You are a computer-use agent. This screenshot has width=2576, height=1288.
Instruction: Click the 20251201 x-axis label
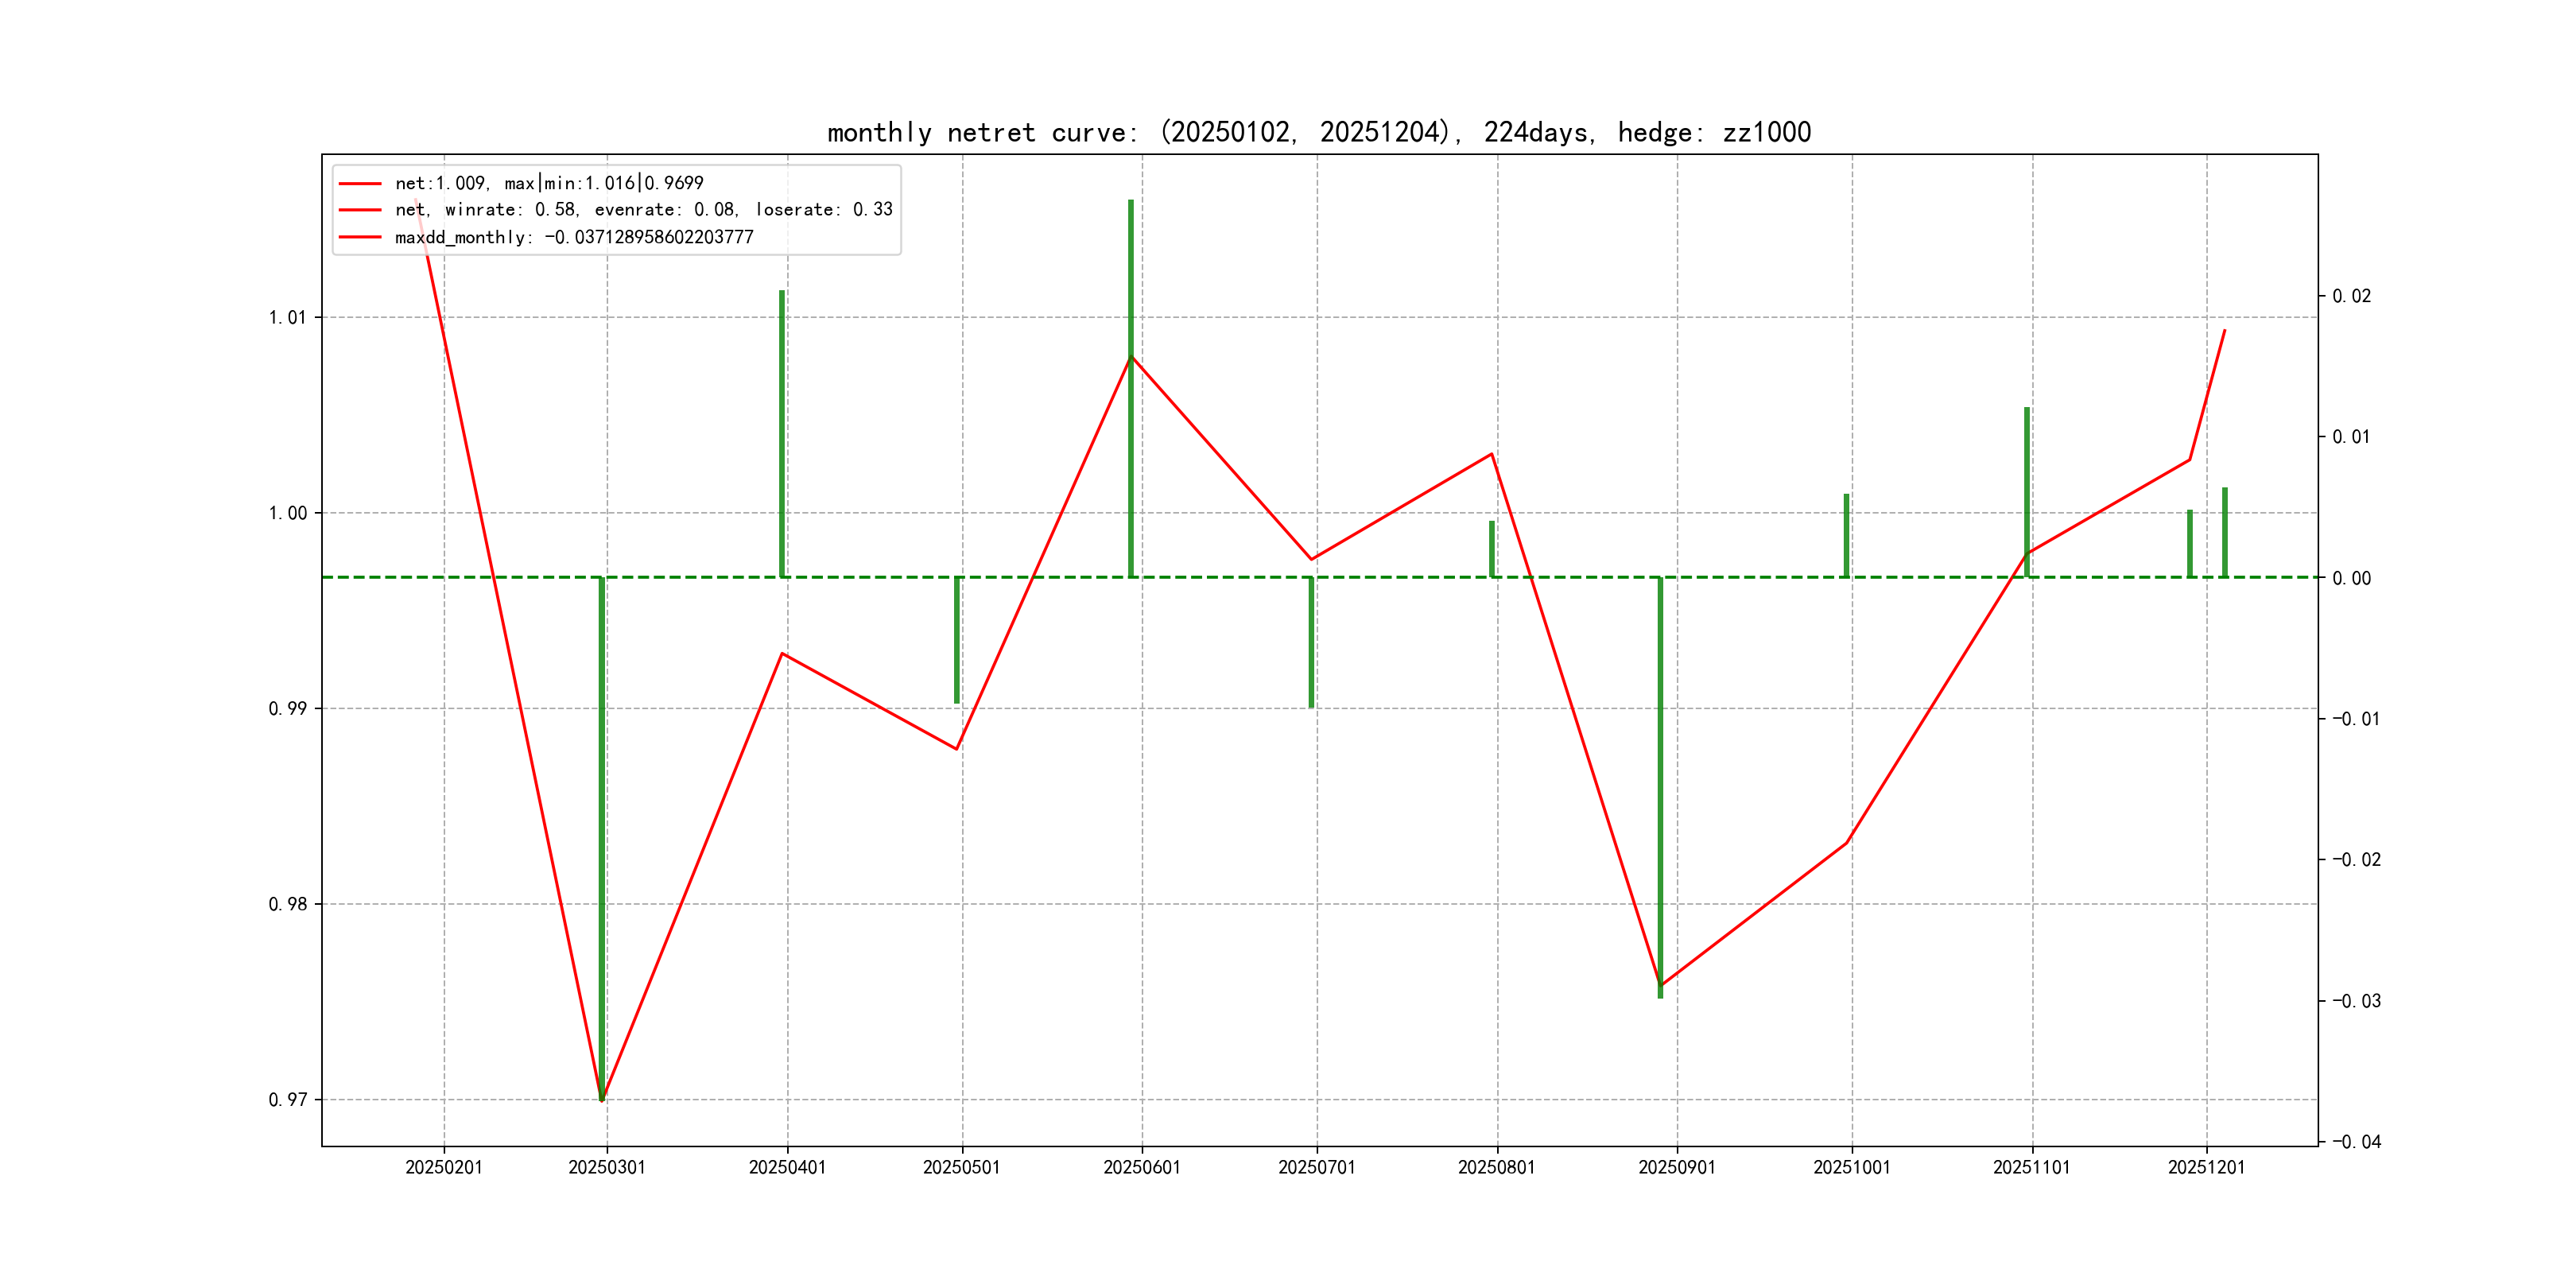pyautogui.click(x=2205, y=1168)
